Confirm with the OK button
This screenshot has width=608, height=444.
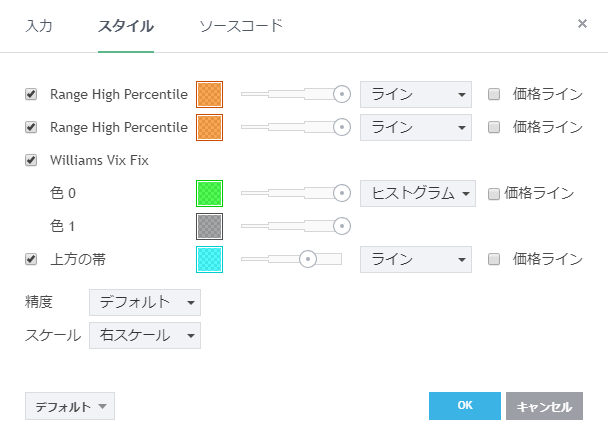click(464, 406)
